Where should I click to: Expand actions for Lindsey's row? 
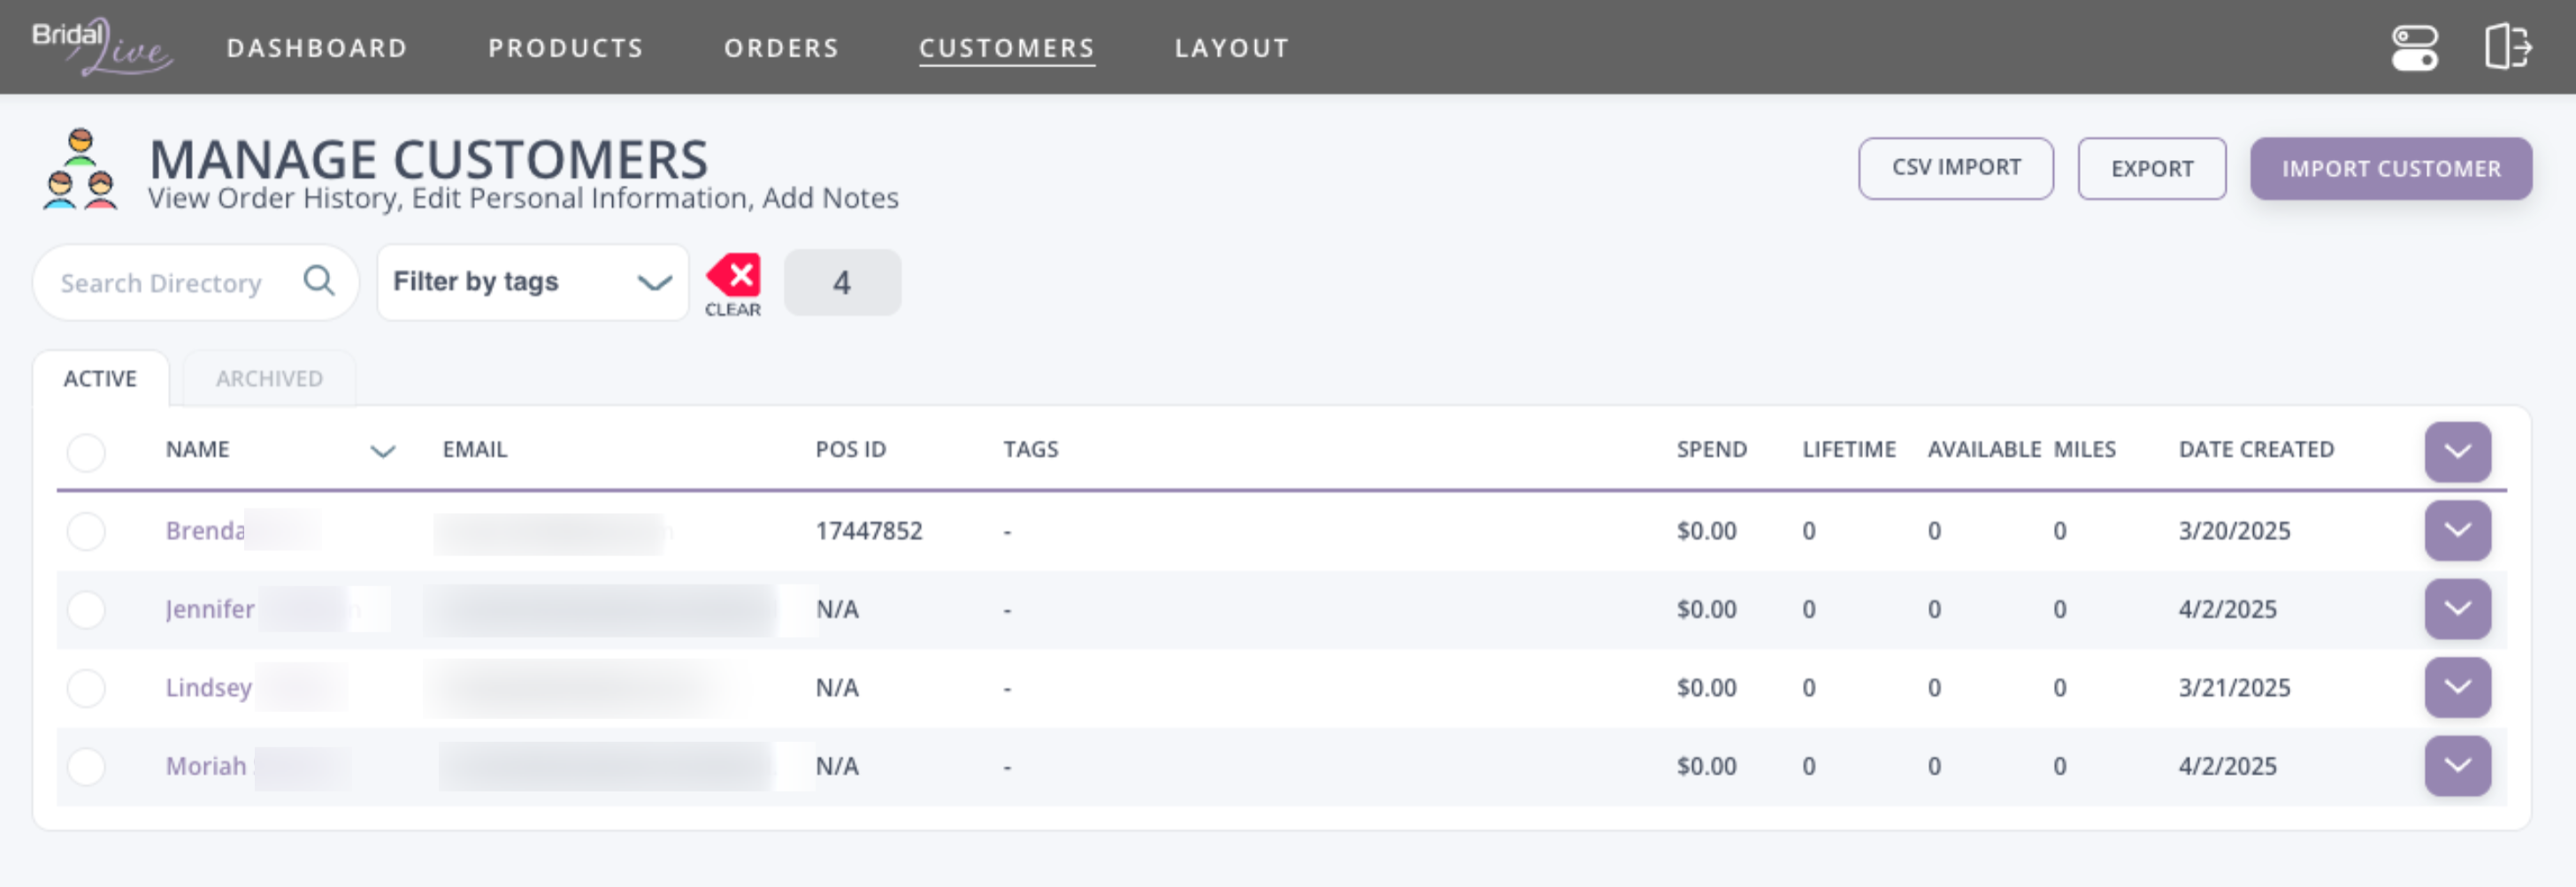[2457, 688]
